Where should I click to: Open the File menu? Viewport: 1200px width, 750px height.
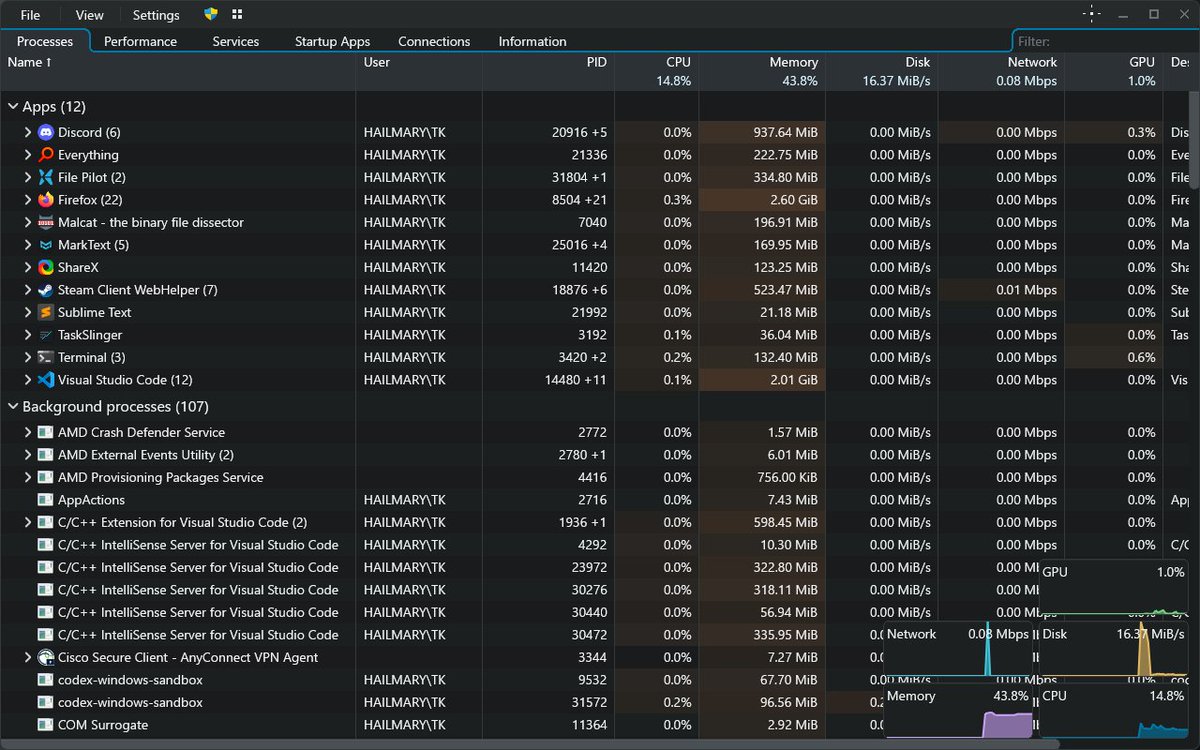coord(30,15)
